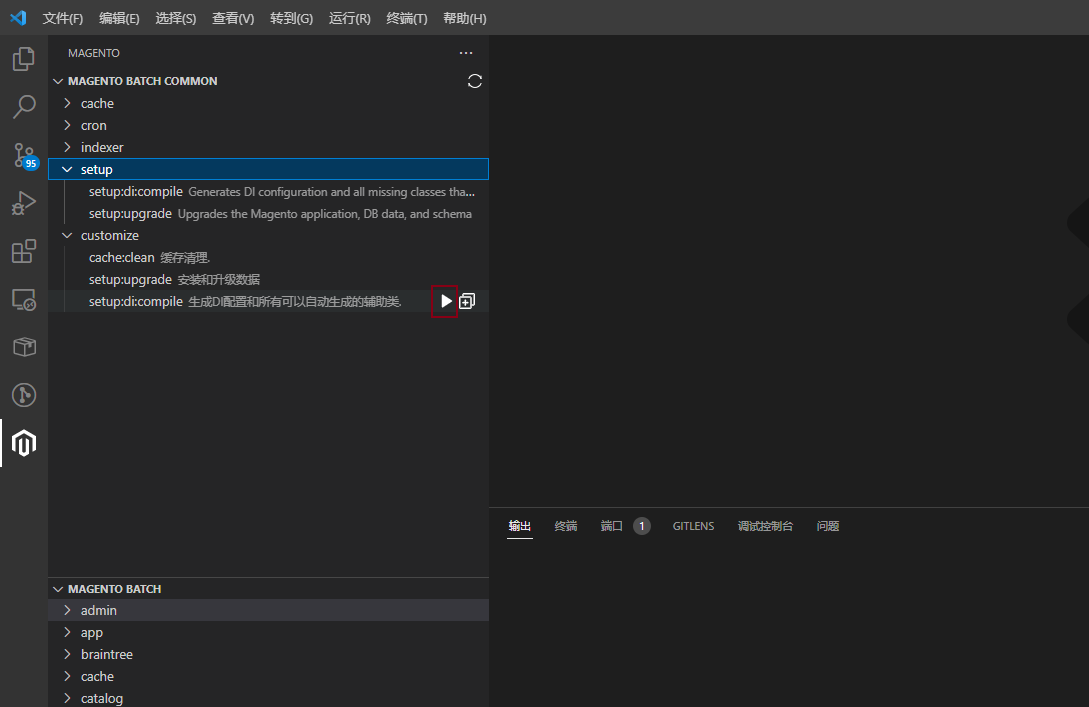Image resolution: width=1089 pixels, height=707 pixels.
Task: Switch to the 调试控制台 panel tab
Action: click(765, 526)
